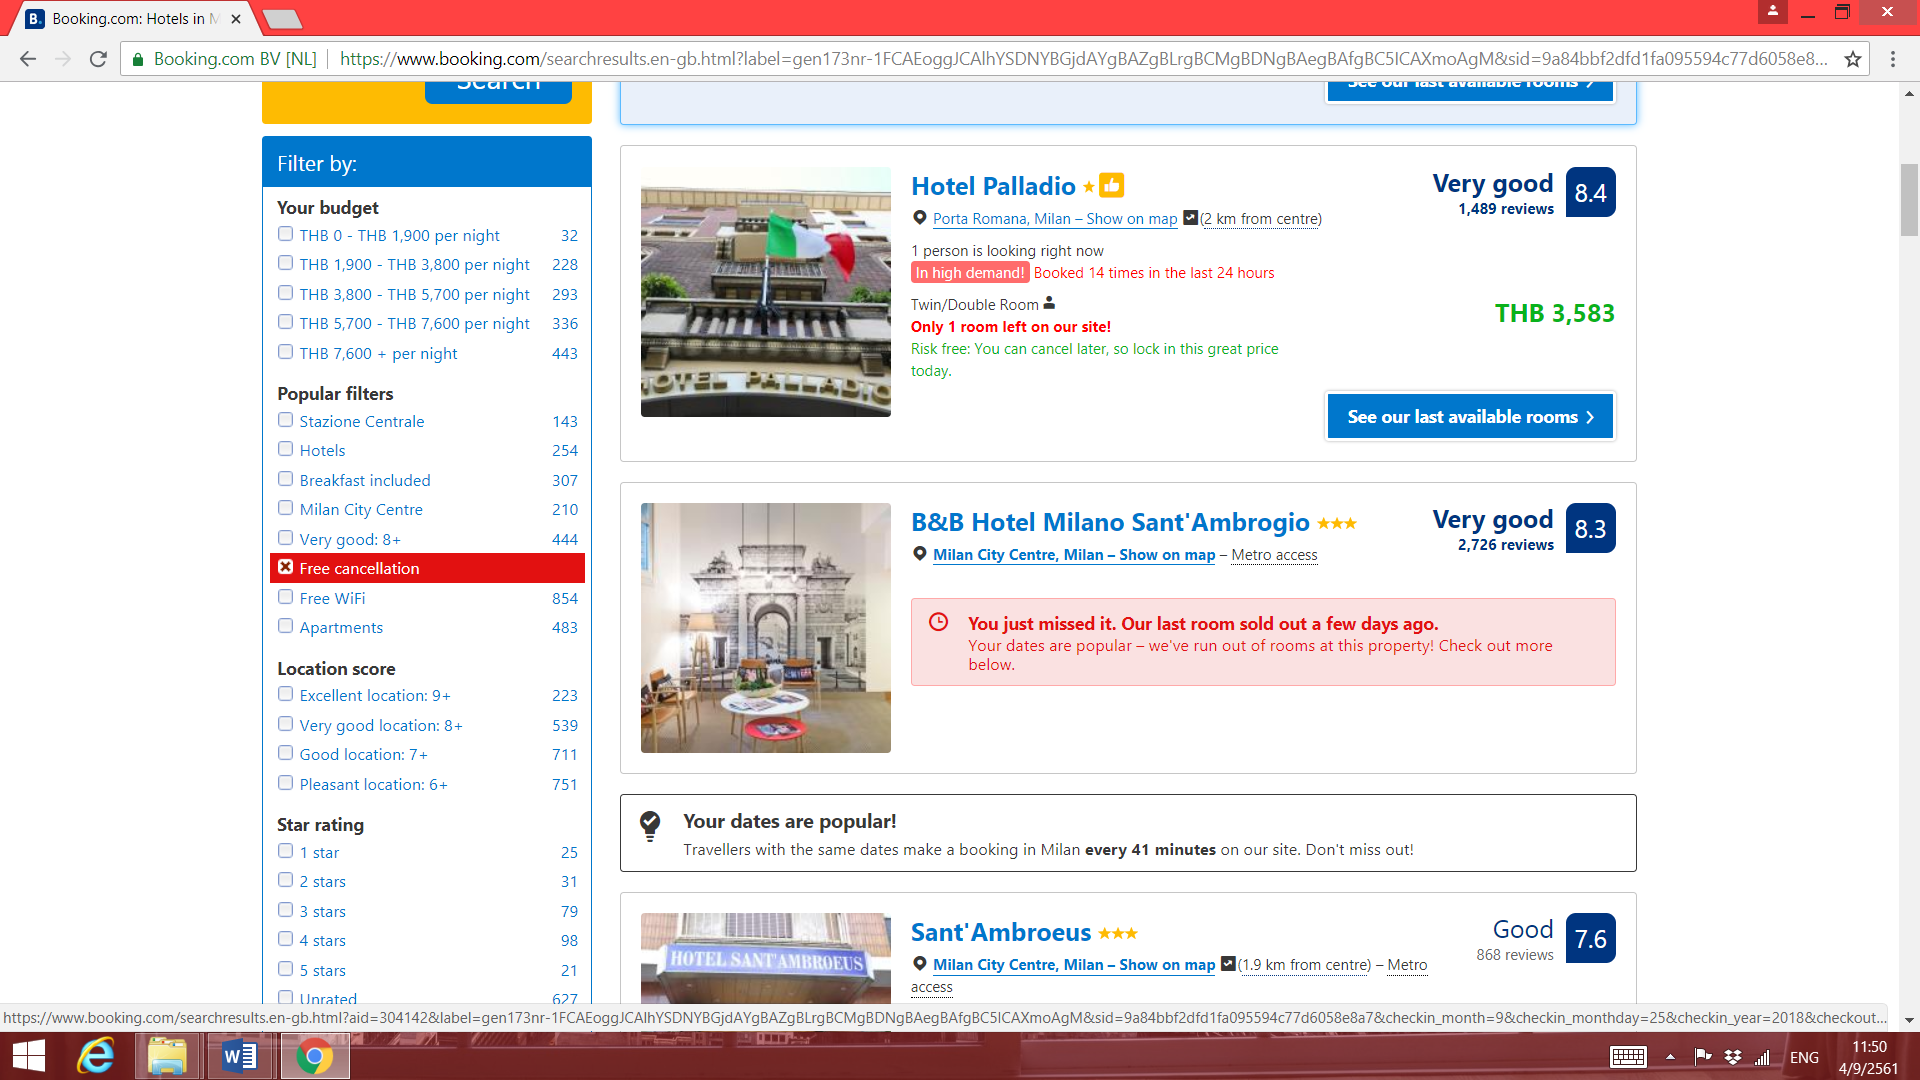Check Very good: 8+ filter
This screenshot has height=1080, width=1920.
(x=285, y=538)
